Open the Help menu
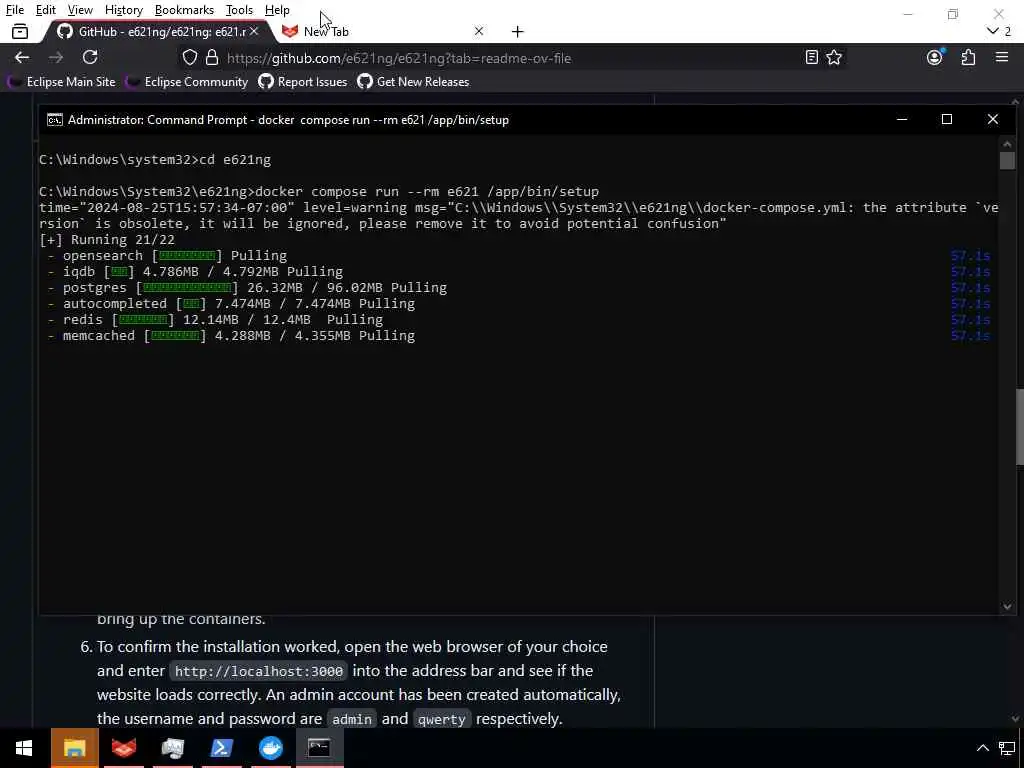 pyautogui.click(x=278, y=10)
